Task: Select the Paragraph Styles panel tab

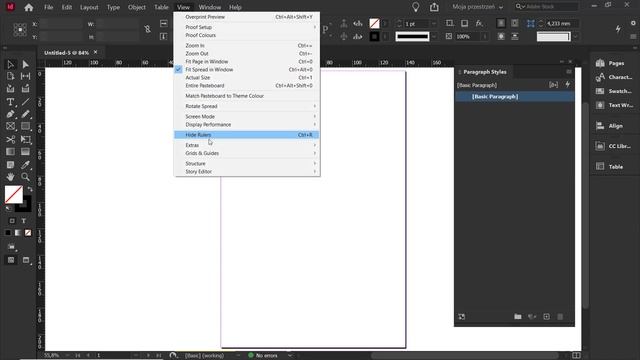Action: [x=484, y=72]
